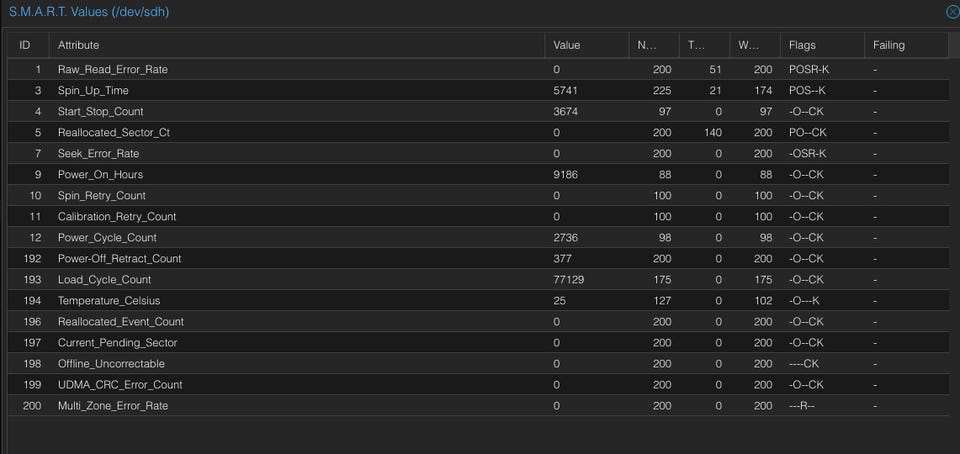Click the -O---K flags cell
This screenshot has width=960, height=454.
(x=804, y=300)
